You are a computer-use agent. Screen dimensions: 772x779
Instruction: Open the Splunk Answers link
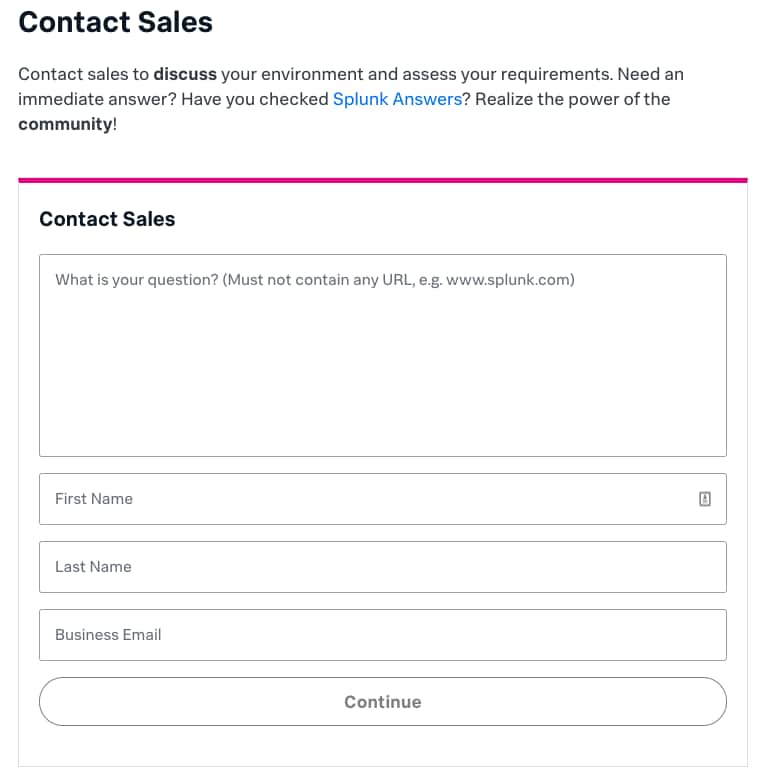point(397,99)
